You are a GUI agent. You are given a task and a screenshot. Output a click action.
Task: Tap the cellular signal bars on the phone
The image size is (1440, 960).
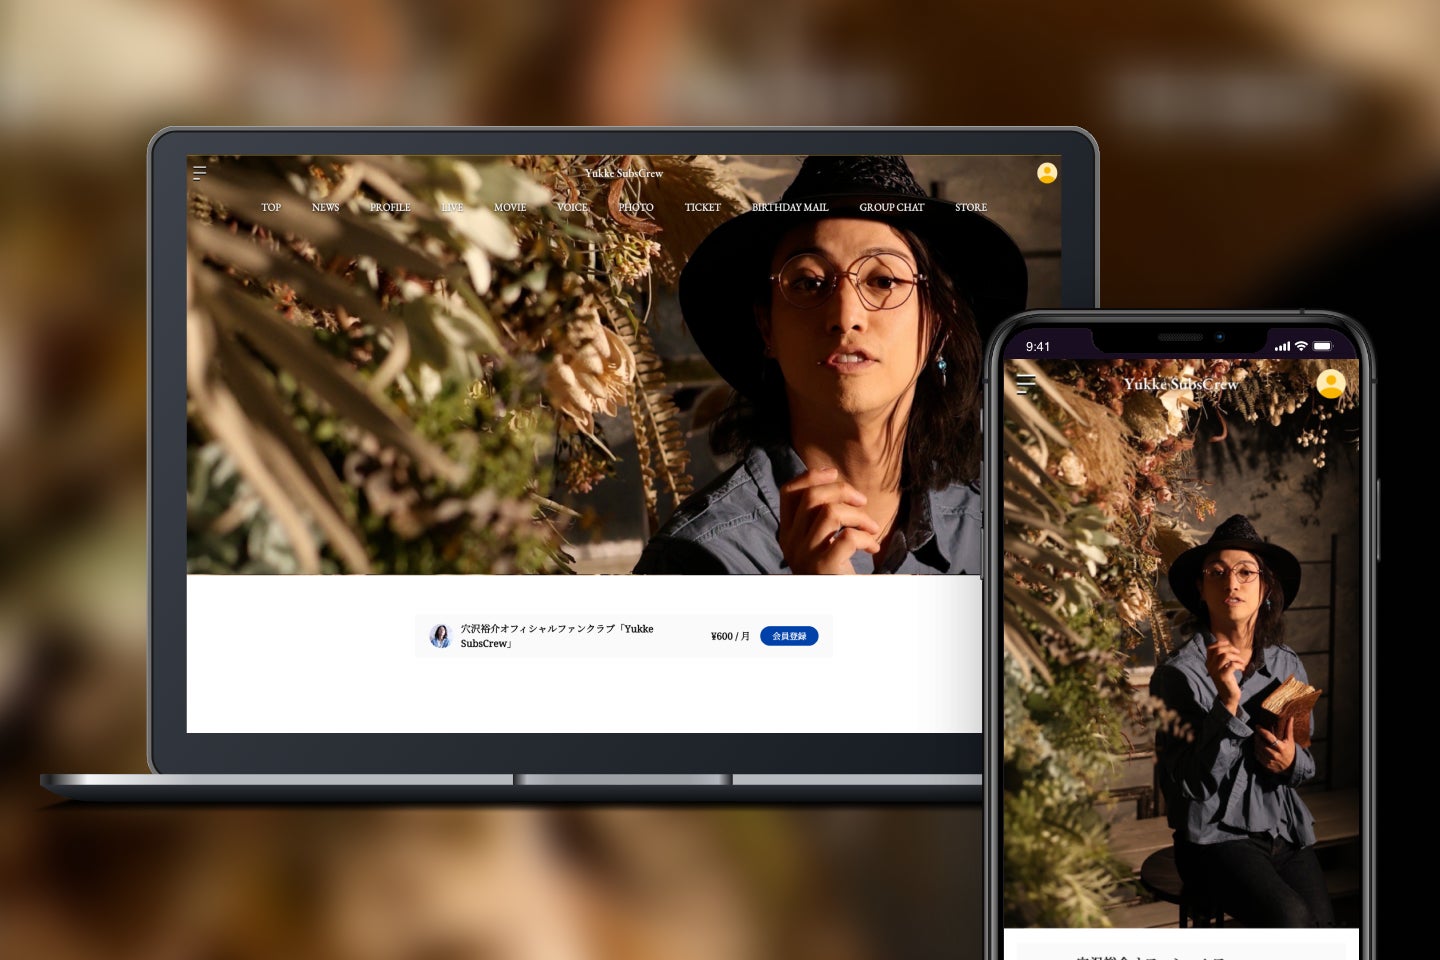[x=1282, y=347]
